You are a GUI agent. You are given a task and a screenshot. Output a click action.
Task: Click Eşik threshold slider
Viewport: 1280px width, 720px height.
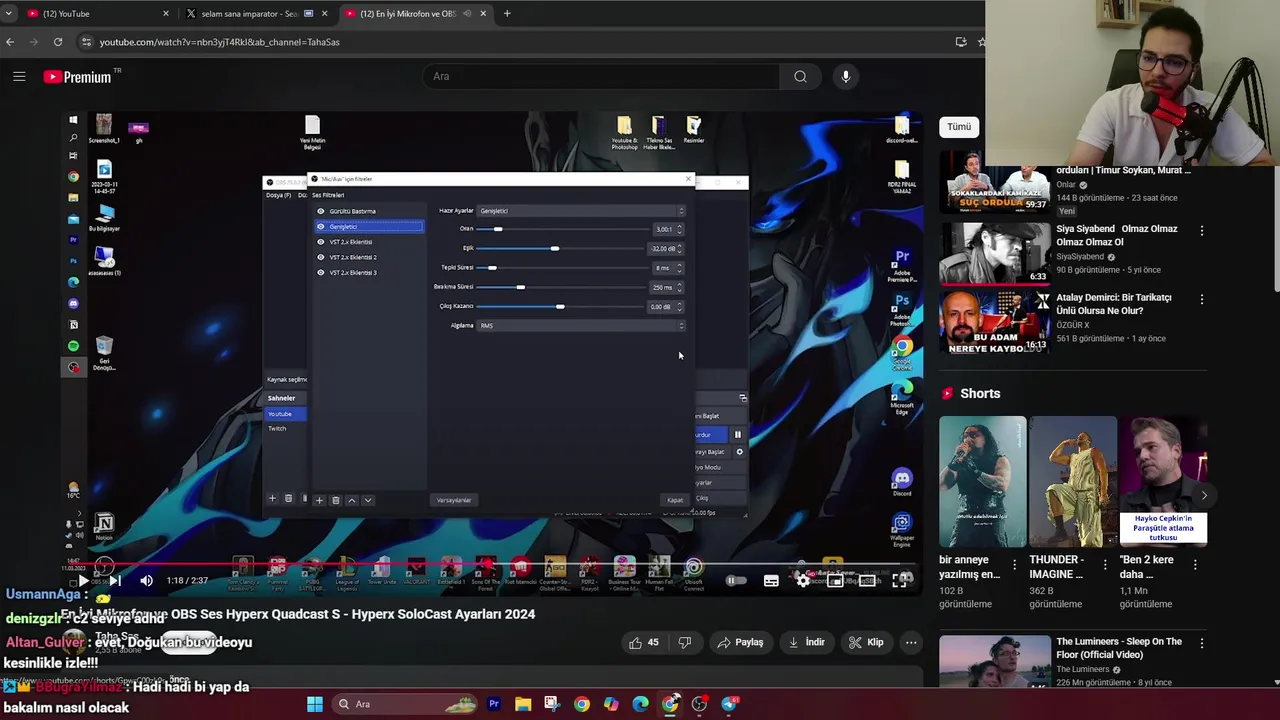[x=562, y=248]
